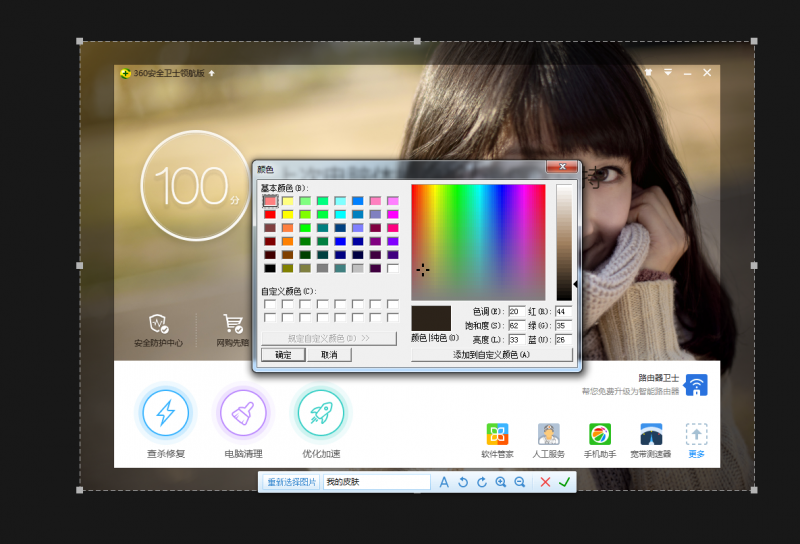The width and height of the screenshot is (800, 544).
Task: Cancel skin edit with red X
Action: click(545, 482)
